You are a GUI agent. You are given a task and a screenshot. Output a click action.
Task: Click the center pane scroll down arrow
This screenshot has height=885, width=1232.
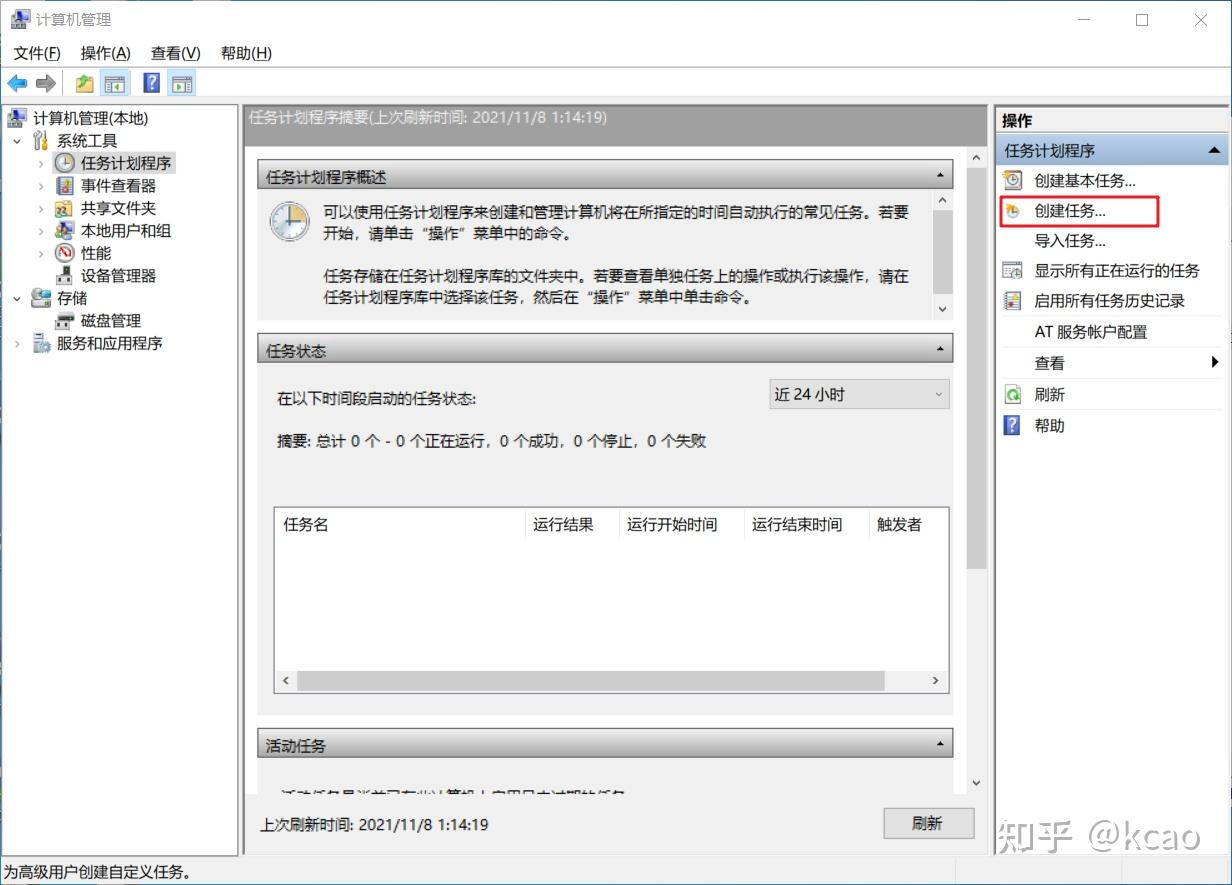coord(977,783)
